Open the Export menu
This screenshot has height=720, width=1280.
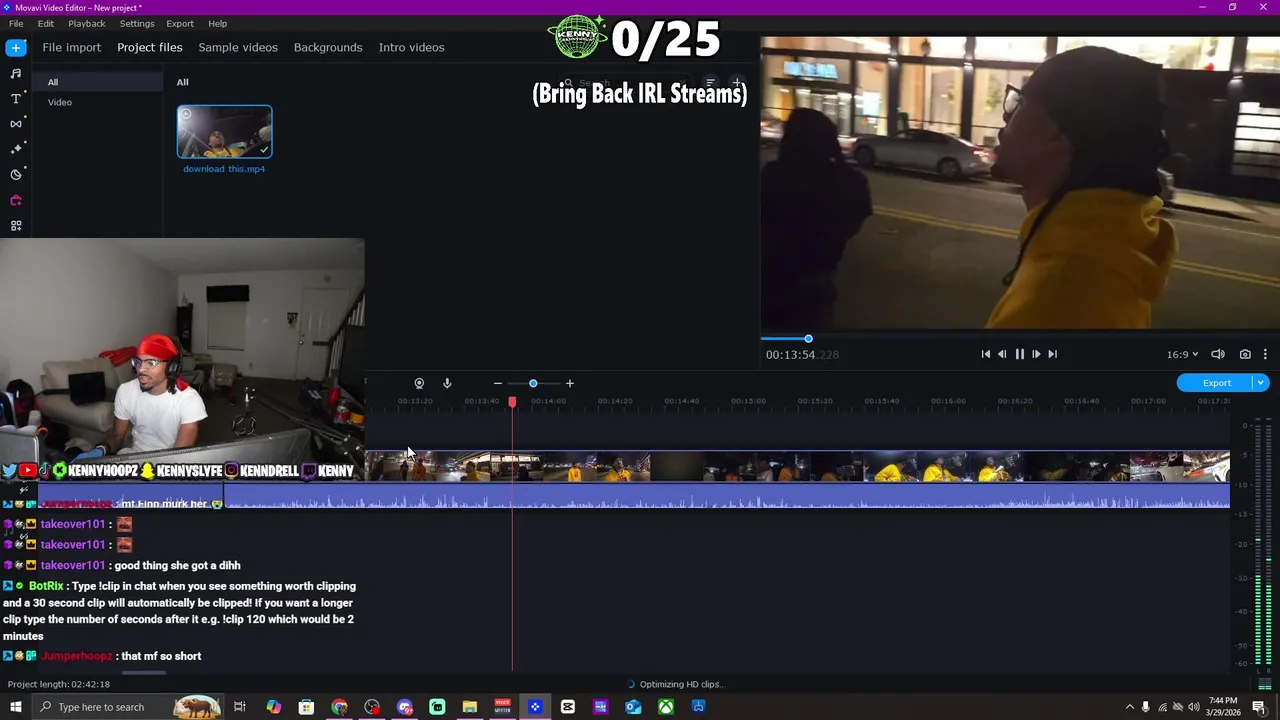click(180, 23)
